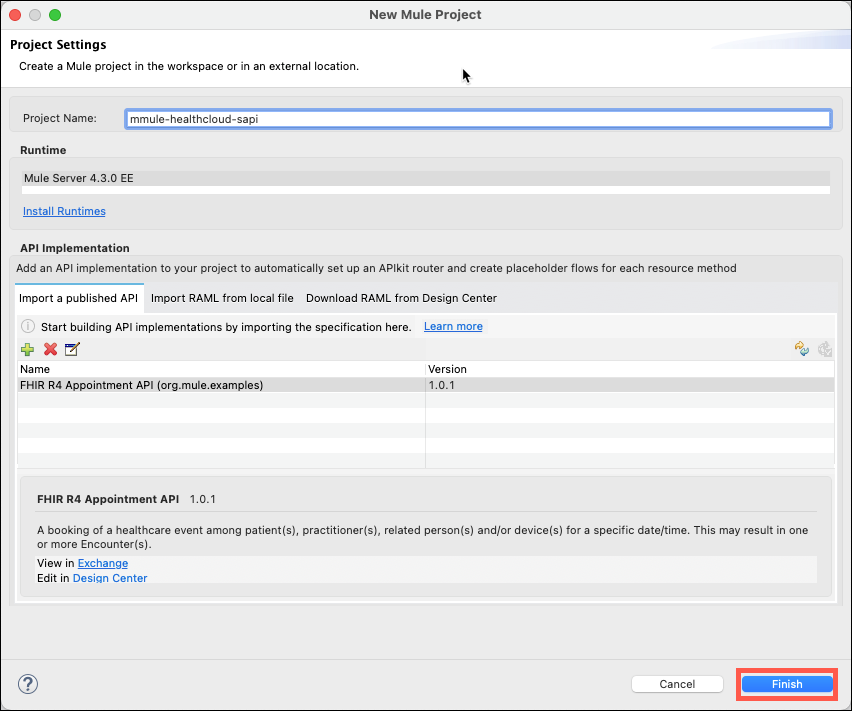Open help with the question mark icon
The image size is (852, 711).
(28, 684)
